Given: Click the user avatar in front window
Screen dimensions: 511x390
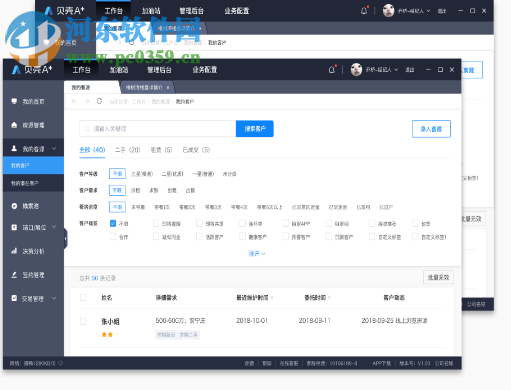Looking at the screenshot, I should point(356,70).
